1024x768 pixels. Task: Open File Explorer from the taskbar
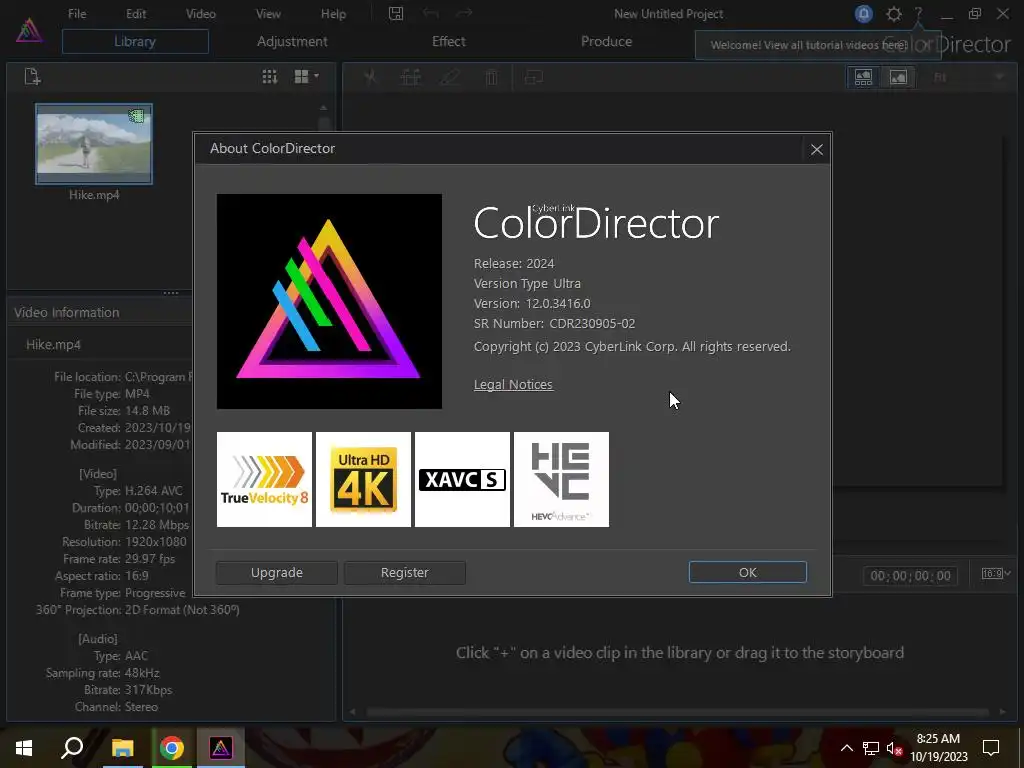coord(122,748)
